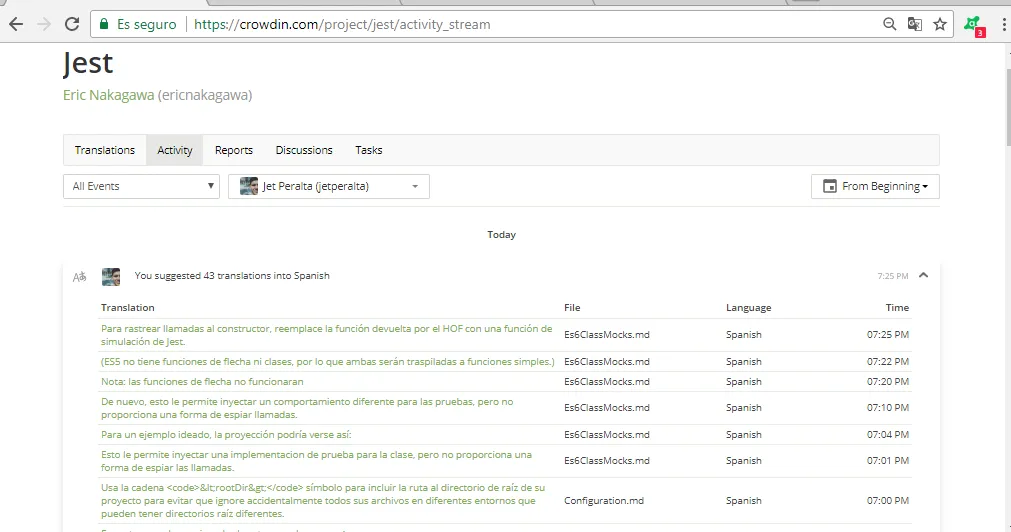Click the green secure padlock icon
The width and height of the screenshot is (1011, 532).
click(103, 25)
